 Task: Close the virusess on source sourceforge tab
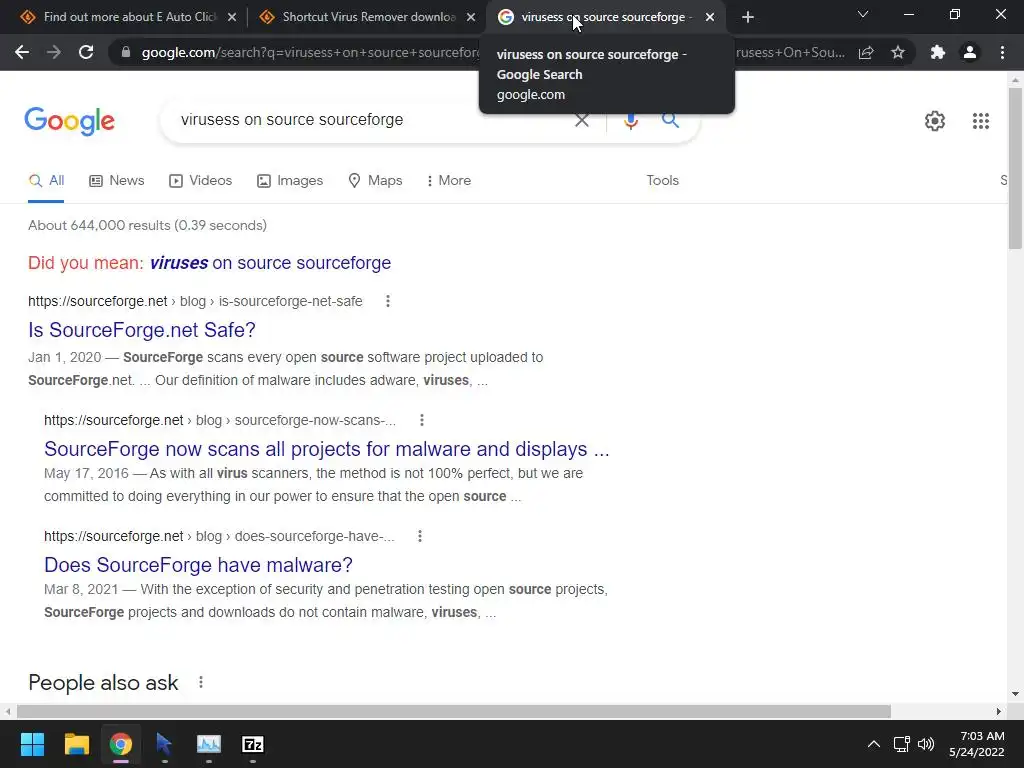pos(710,17)
